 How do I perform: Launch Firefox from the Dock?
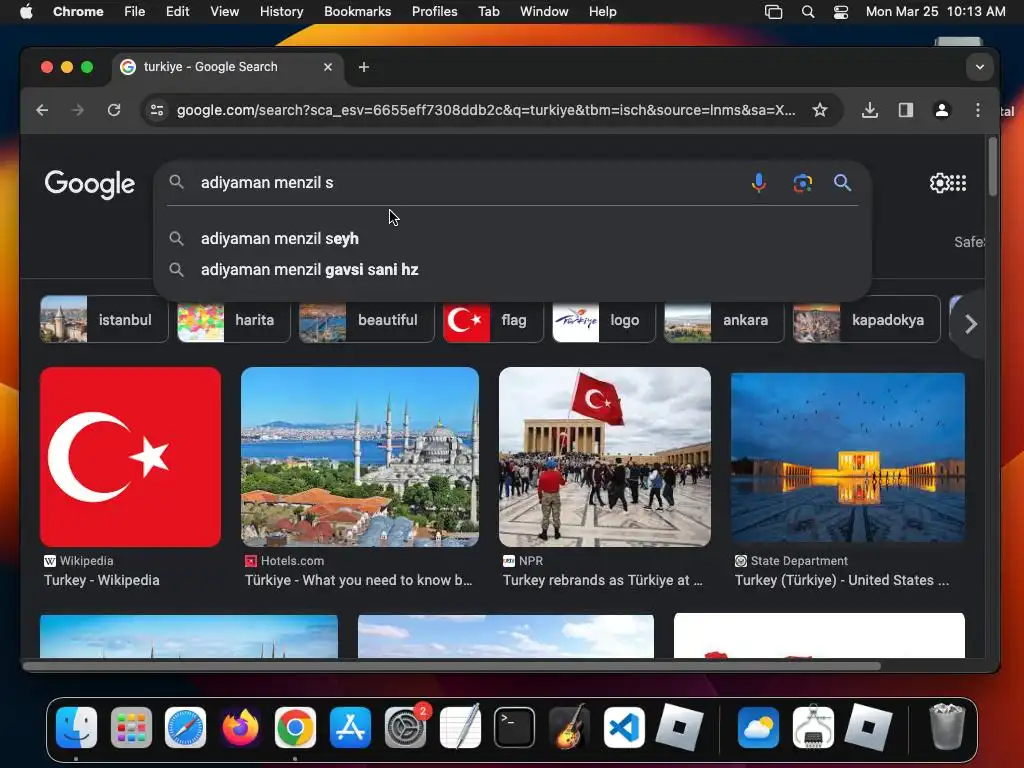click(x=240, y=727)
